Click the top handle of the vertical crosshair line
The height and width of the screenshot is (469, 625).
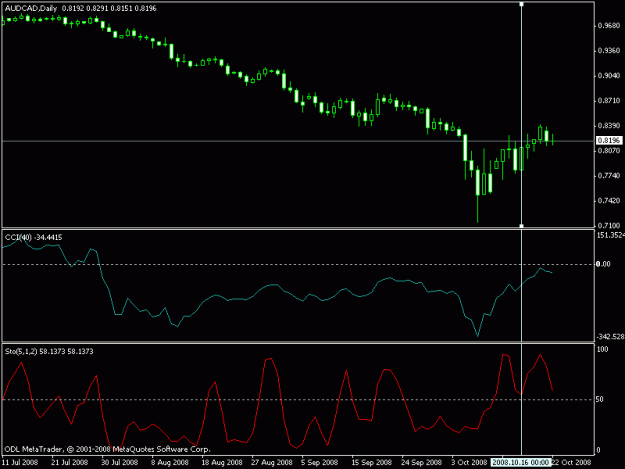[521, 4]
